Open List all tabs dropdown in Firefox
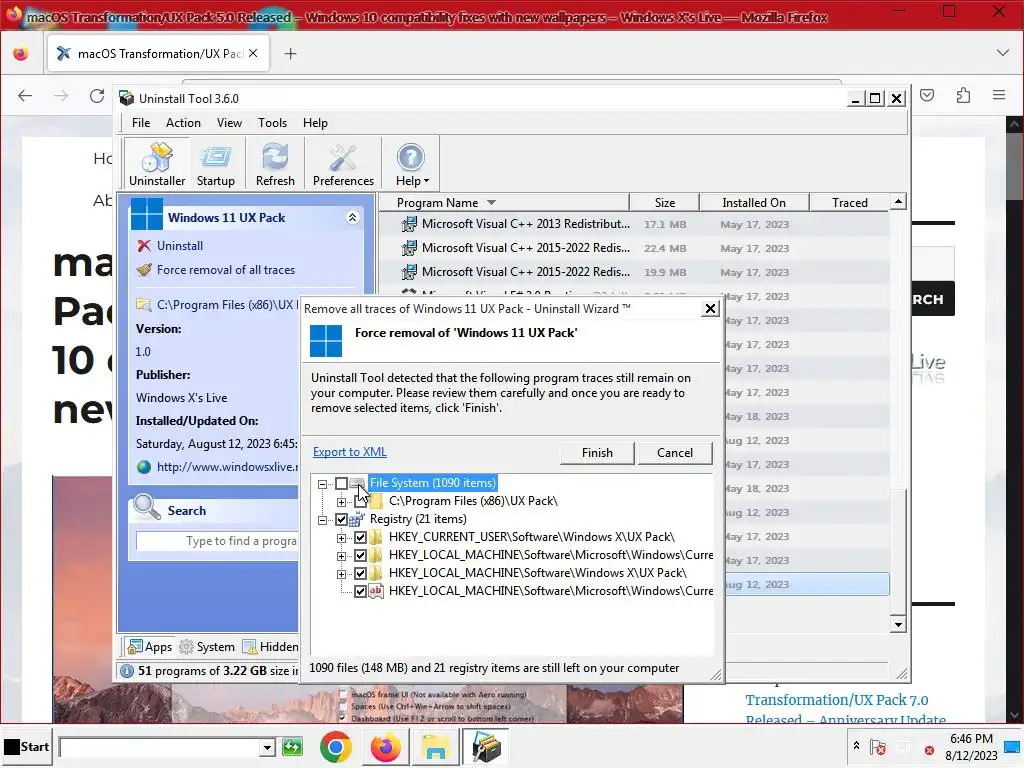The width and height of the screenshot is (1024, 768). (x=1002, y=53)
